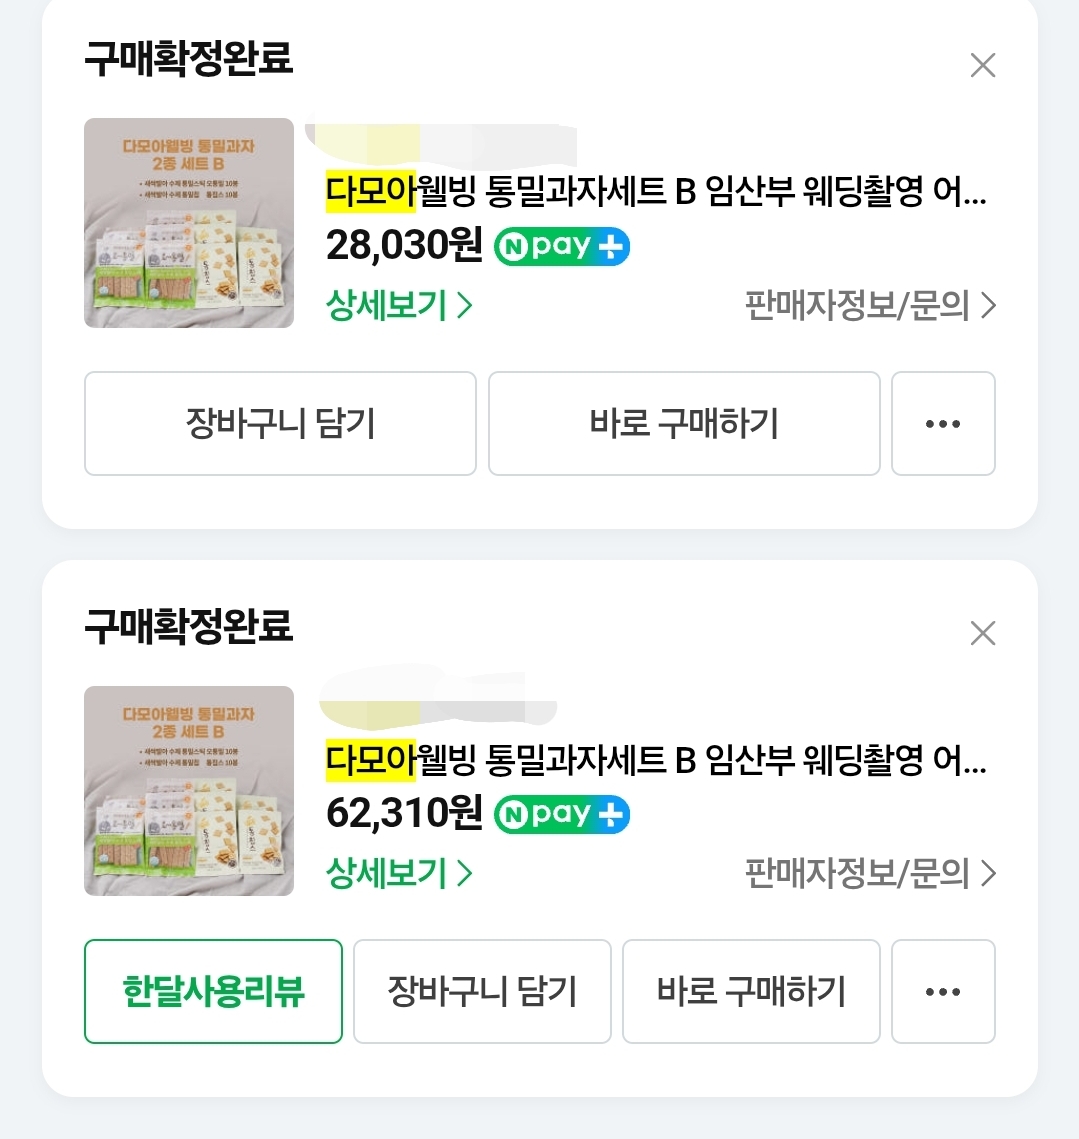The width and height of the screenshot is (1079, 1139).
Task: Dismiss the 28,030원 order card with X
Action: (x=983, y=66)
